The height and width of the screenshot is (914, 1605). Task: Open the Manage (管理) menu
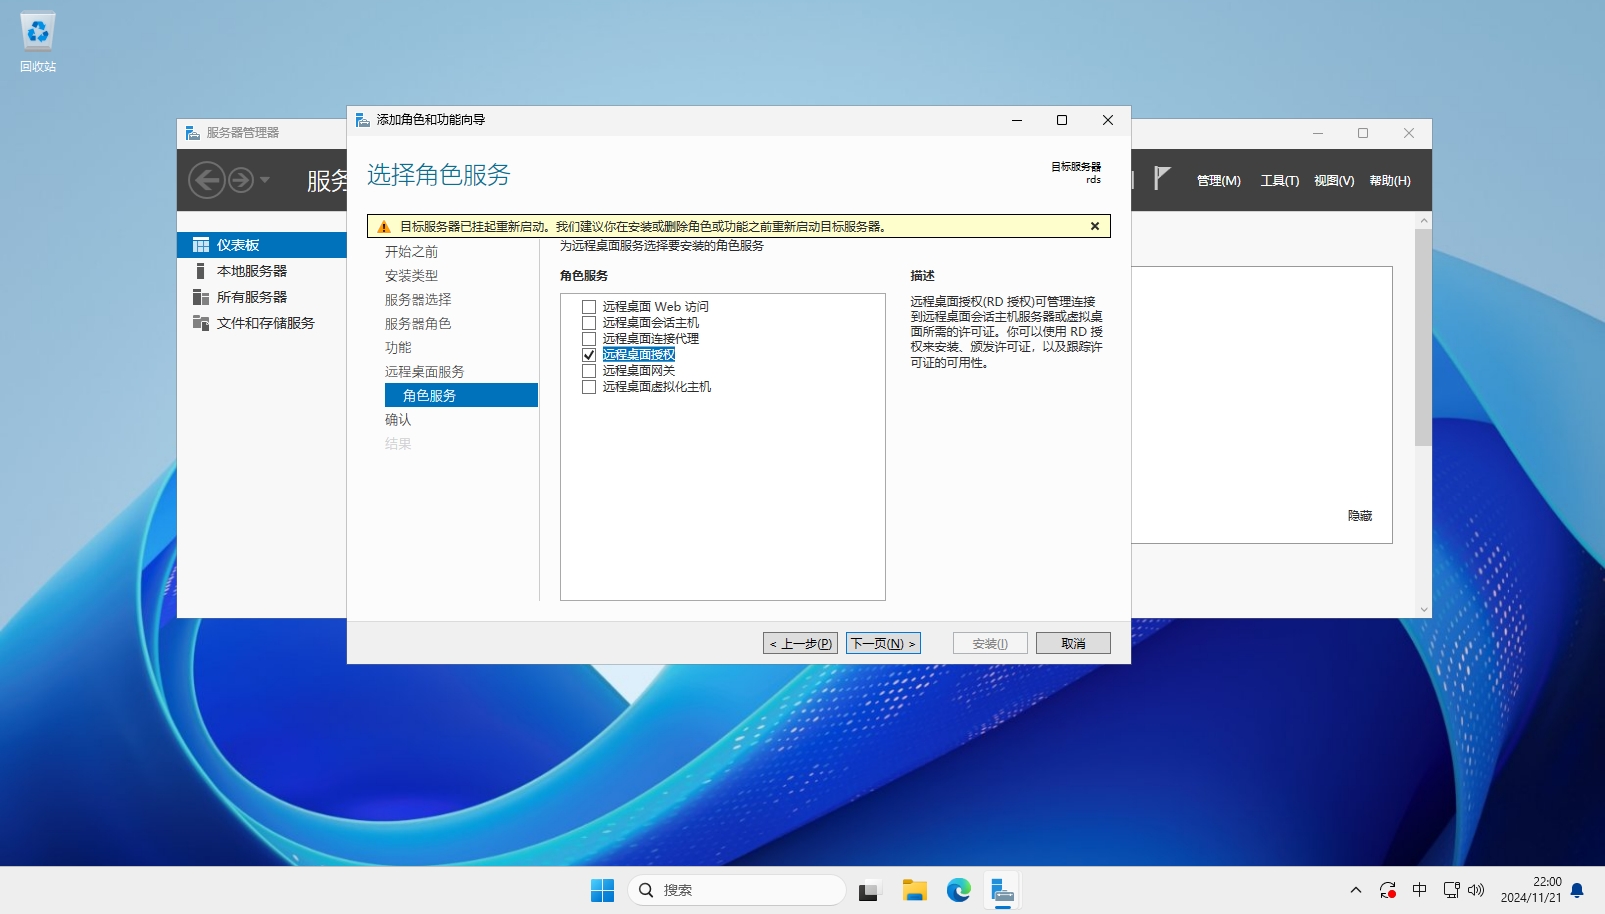coord(1218,181)
